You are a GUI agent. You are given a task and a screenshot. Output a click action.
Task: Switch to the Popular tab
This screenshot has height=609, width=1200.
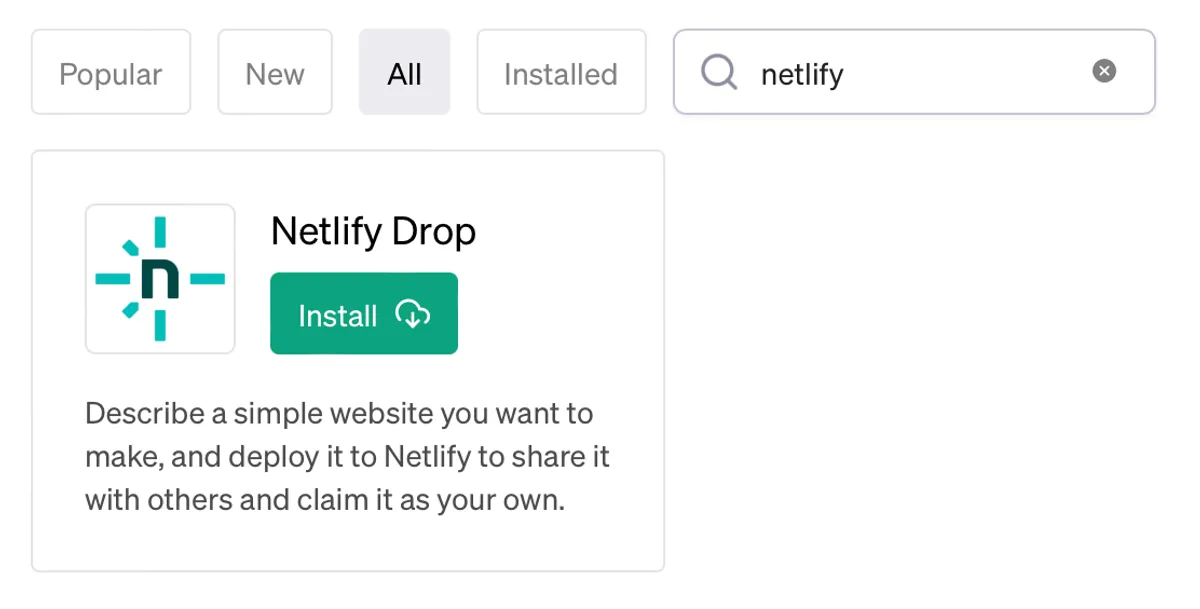click(110, 72)
